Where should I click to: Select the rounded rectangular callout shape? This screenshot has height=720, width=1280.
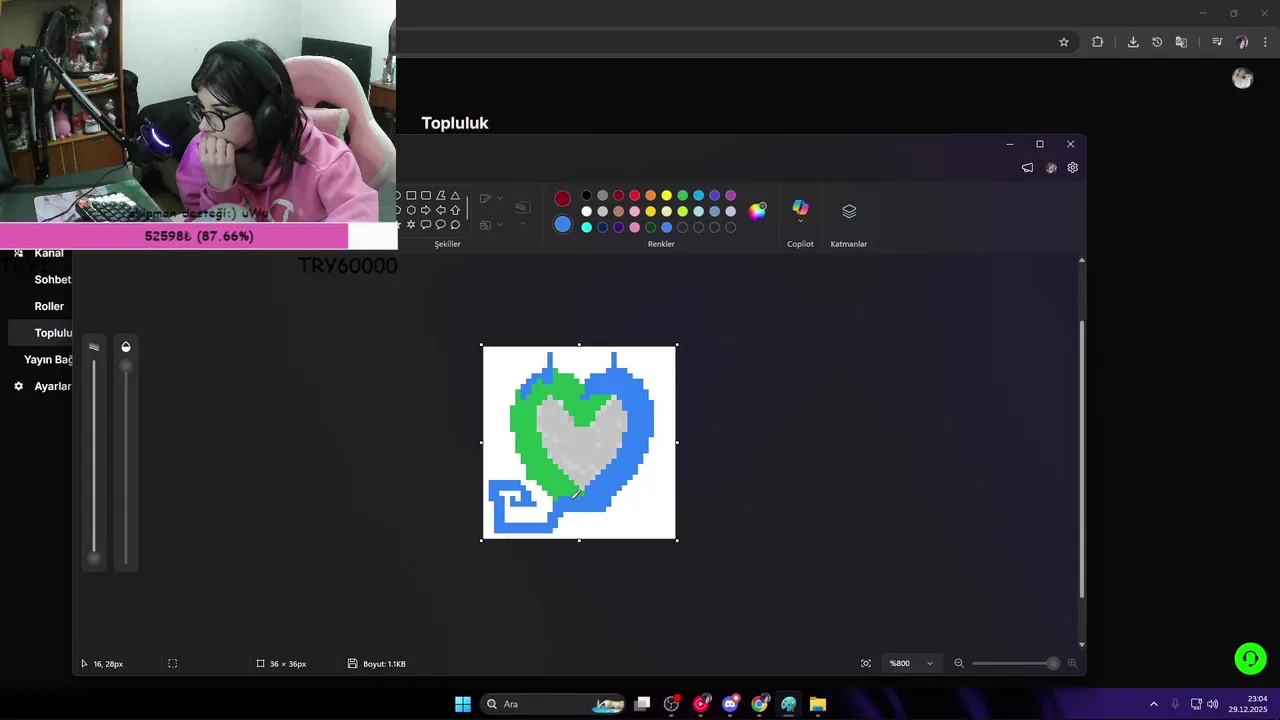[x=426, y=224]
